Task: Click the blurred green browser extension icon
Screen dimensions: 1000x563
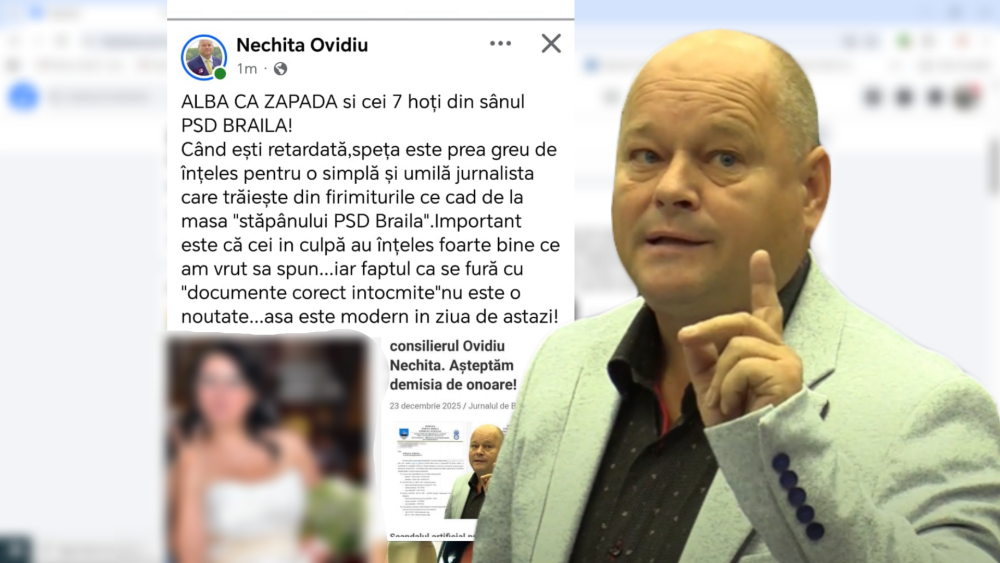Action: [x=903, y=41]
